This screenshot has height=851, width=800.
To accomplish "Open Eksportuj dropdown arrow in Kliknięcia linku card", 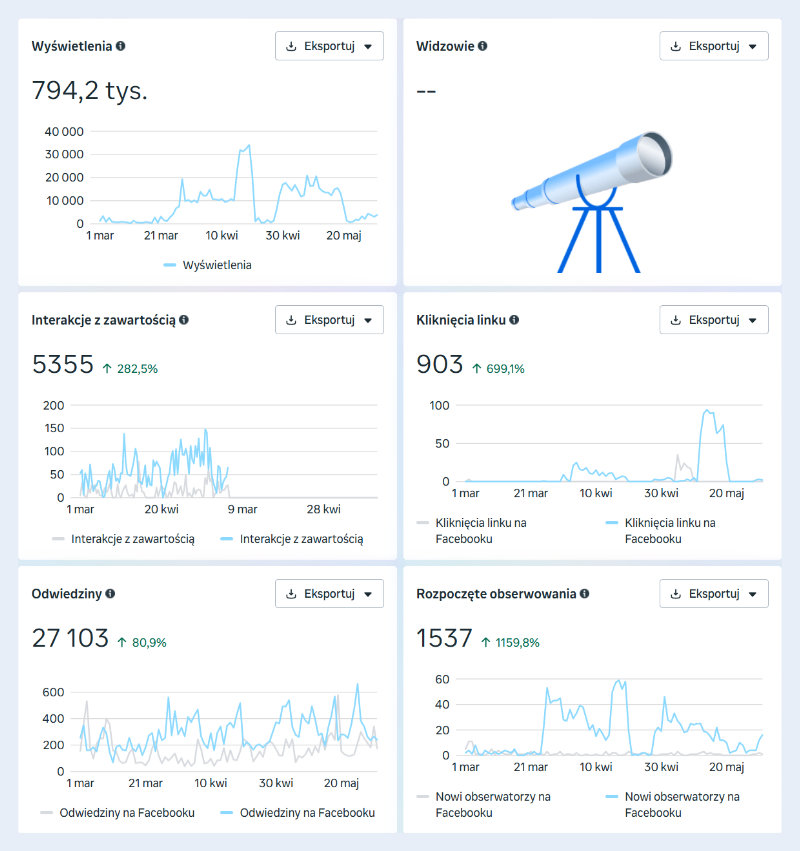I will (752, 320).
